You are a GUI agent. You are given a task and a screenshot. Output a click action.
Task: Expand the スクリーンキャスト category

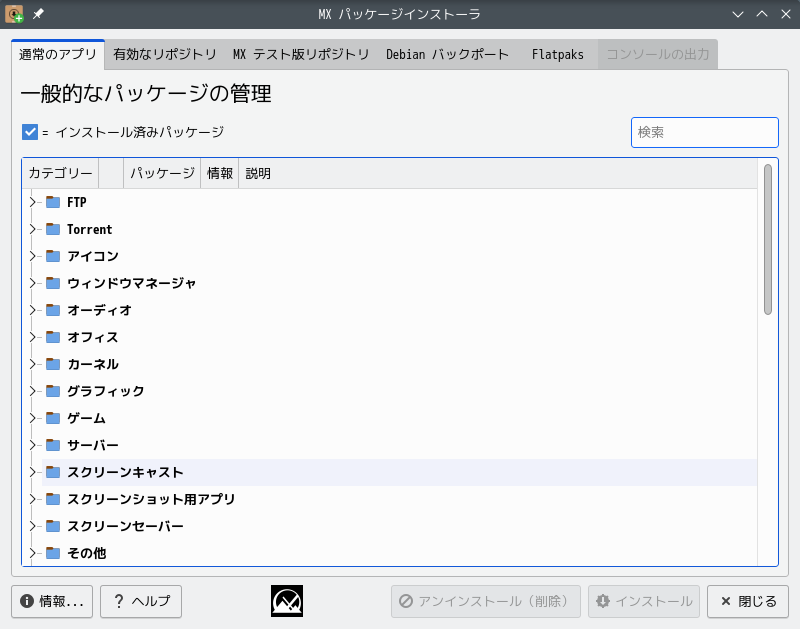point(33,472)
